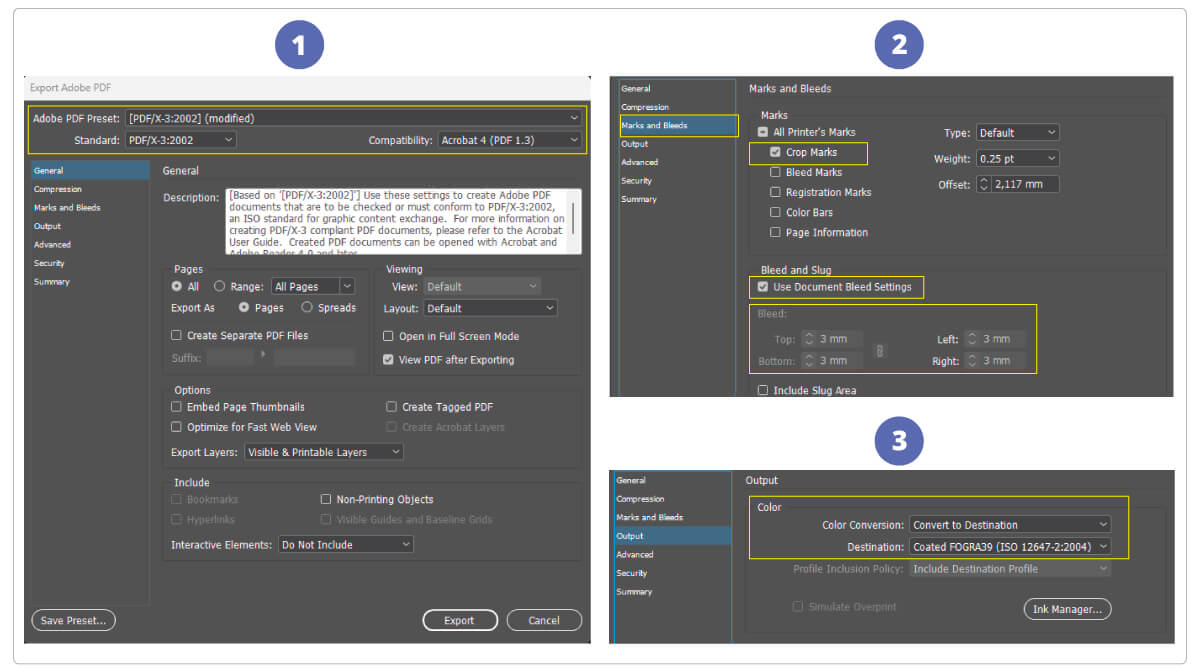Viewport: 1200px width, 672px height.
Task: Click the Offset stepper arrows
Action: 983,185
